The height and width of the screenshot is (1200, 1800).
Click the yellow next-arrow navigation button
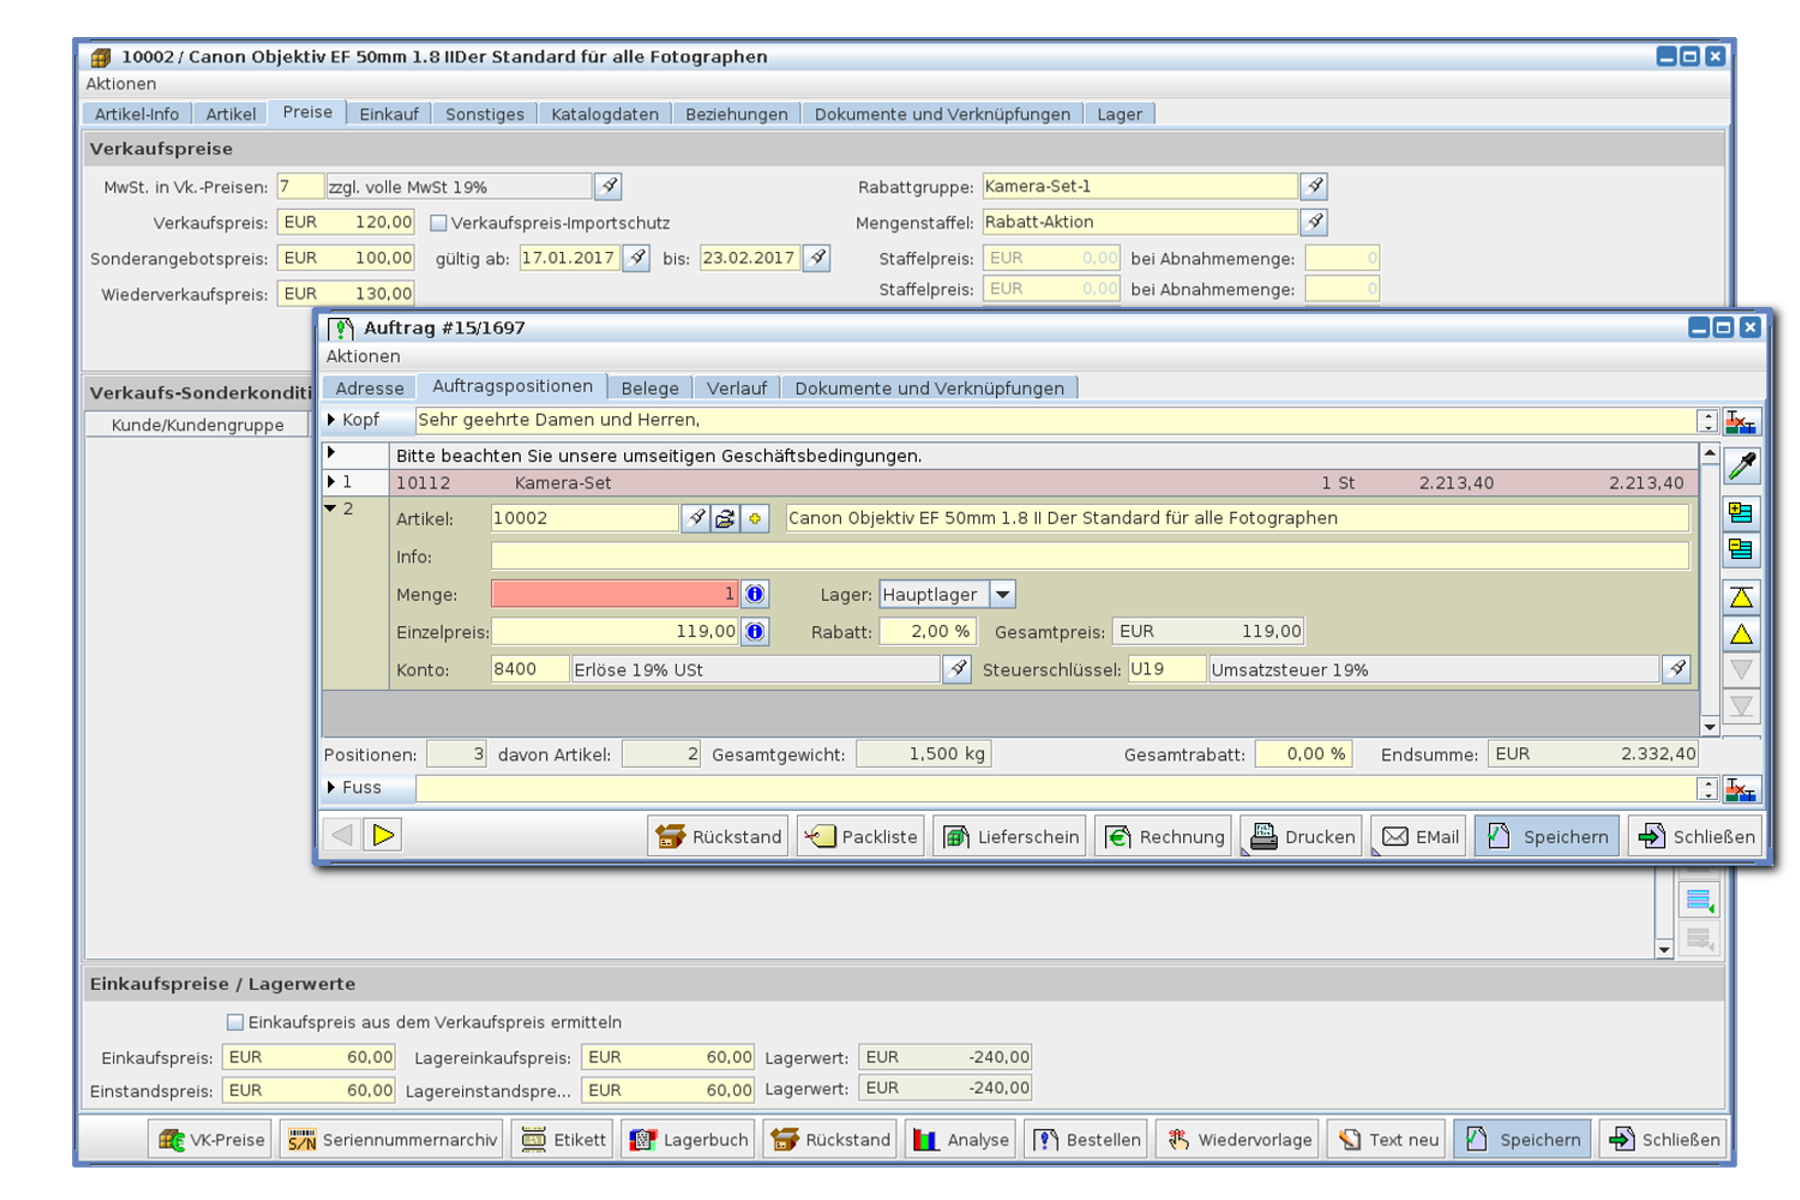383,835
